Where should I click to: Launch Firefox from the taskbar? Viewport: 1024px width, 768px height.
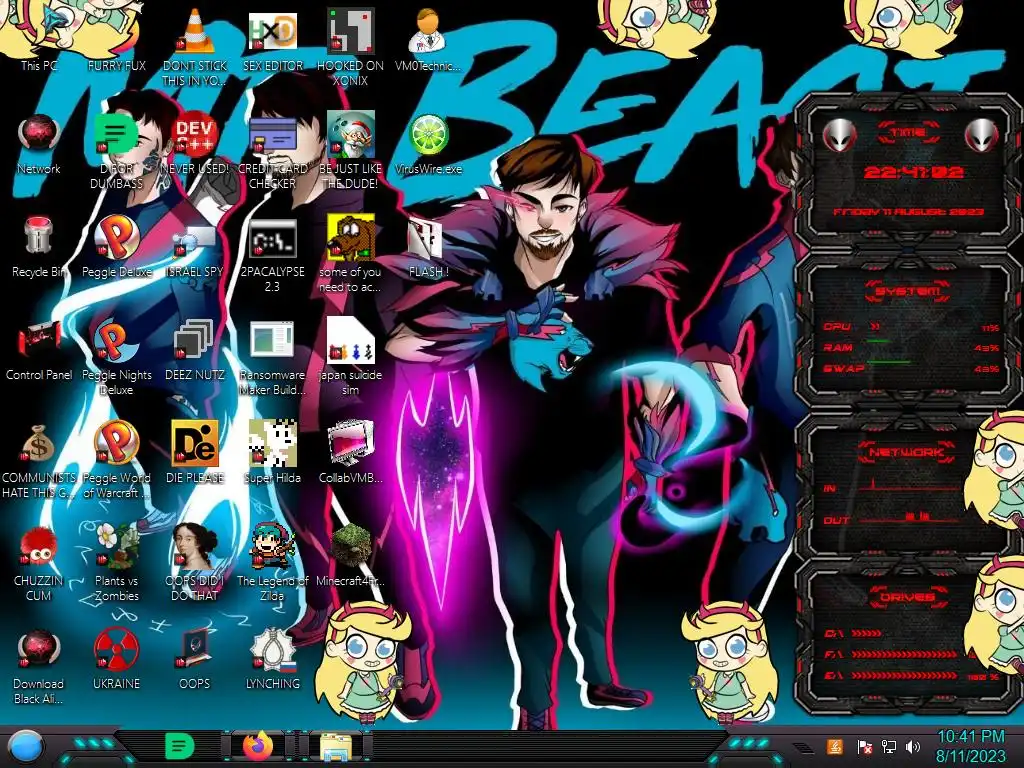click(259, 746)
